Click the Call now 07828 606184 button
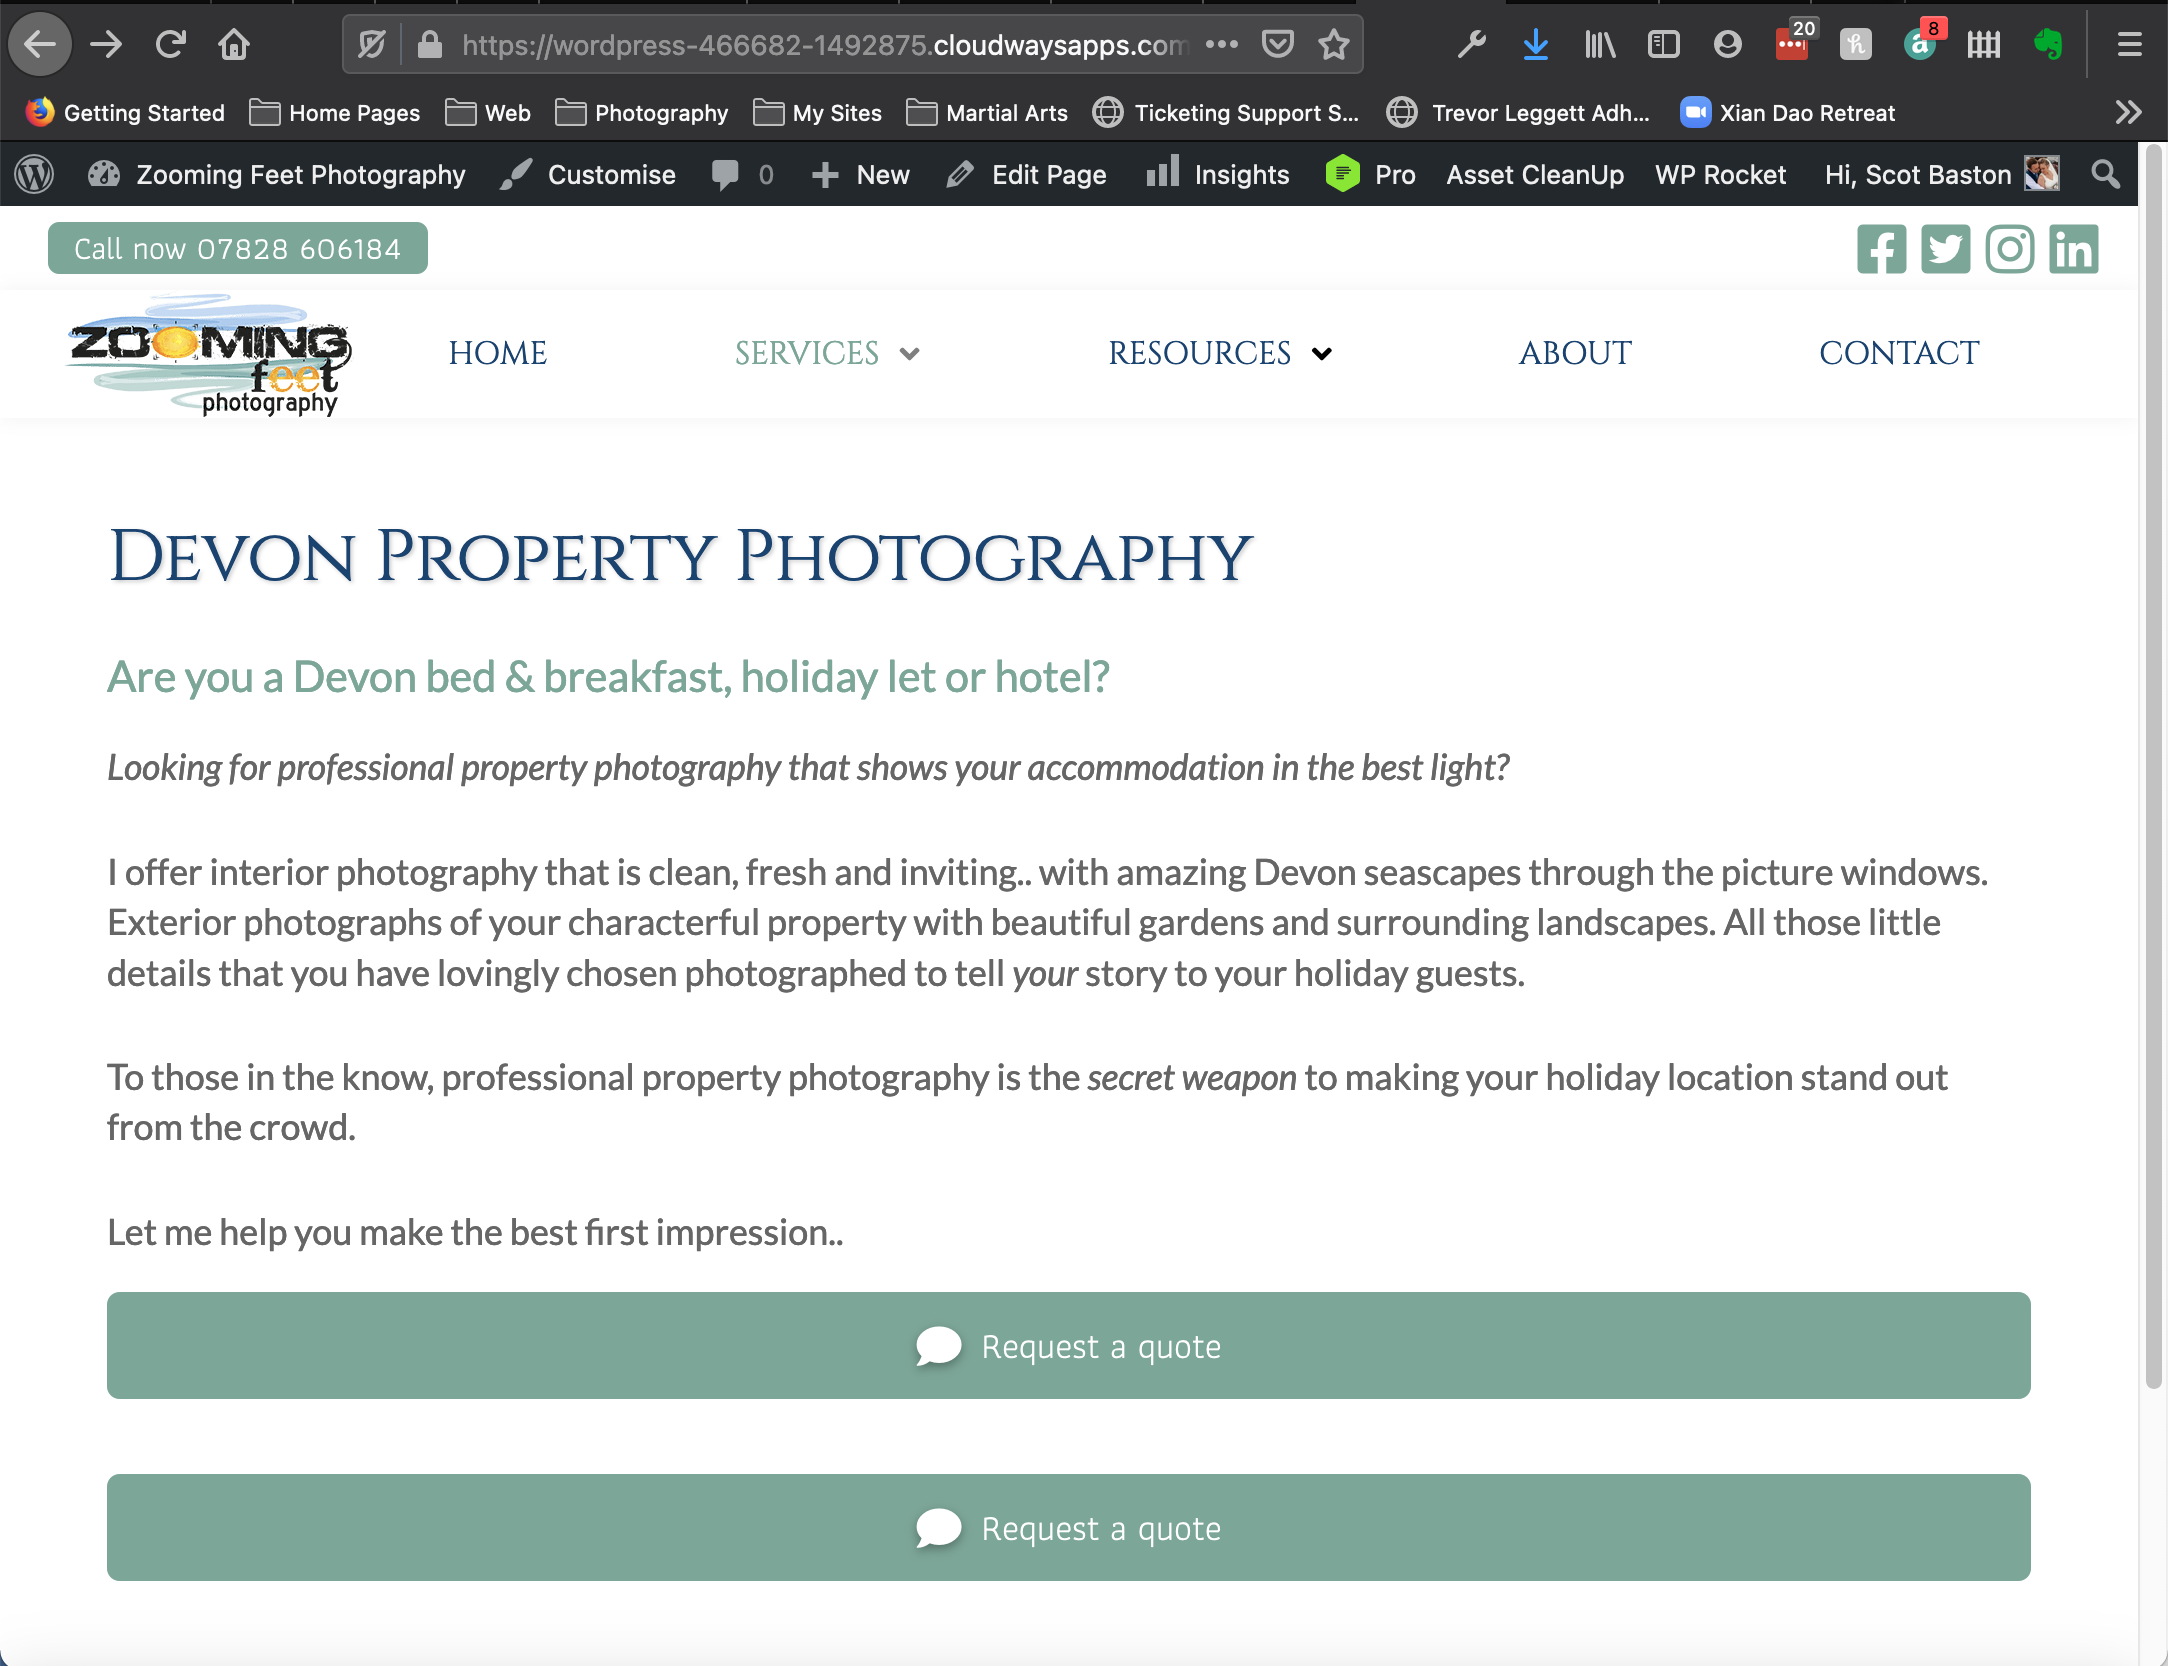 [x=238, y=249]
